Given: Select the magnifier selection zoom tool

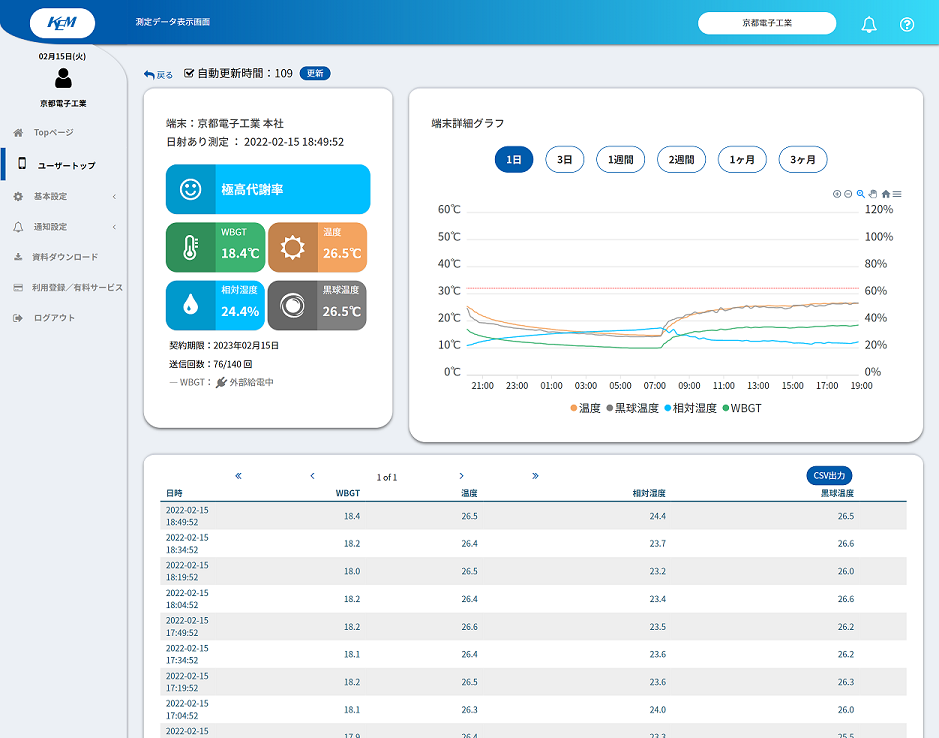Looking at the screenshot, I should [x=860, y=194].
